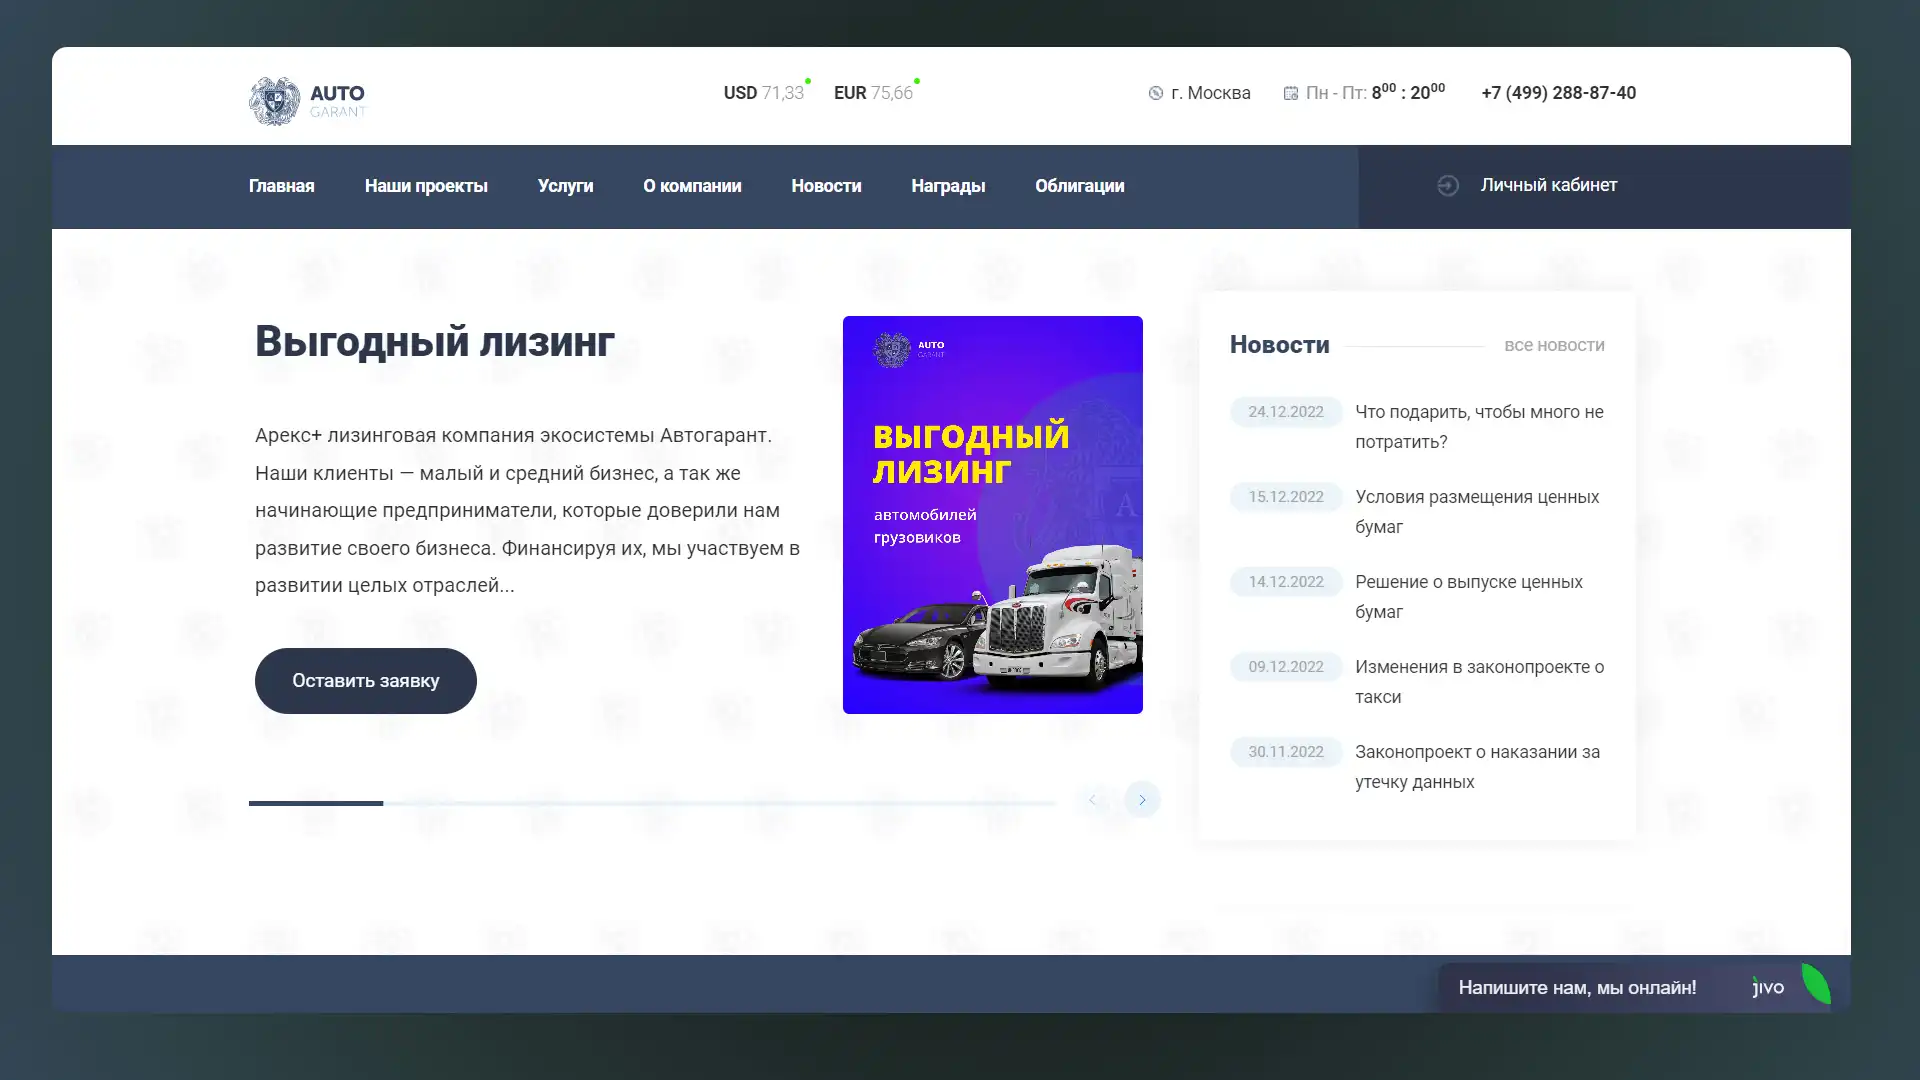Click the location pin icon near Москва
This screenshot has width=1920, height=1080.
click(x=1155, y=93)
